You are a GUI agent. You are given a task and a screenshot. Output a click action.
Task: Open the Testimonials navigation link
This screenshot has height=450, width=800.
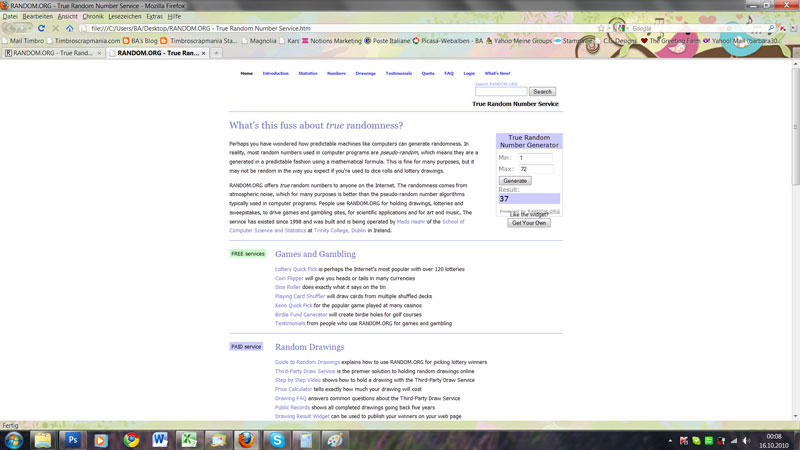[398, 73]
